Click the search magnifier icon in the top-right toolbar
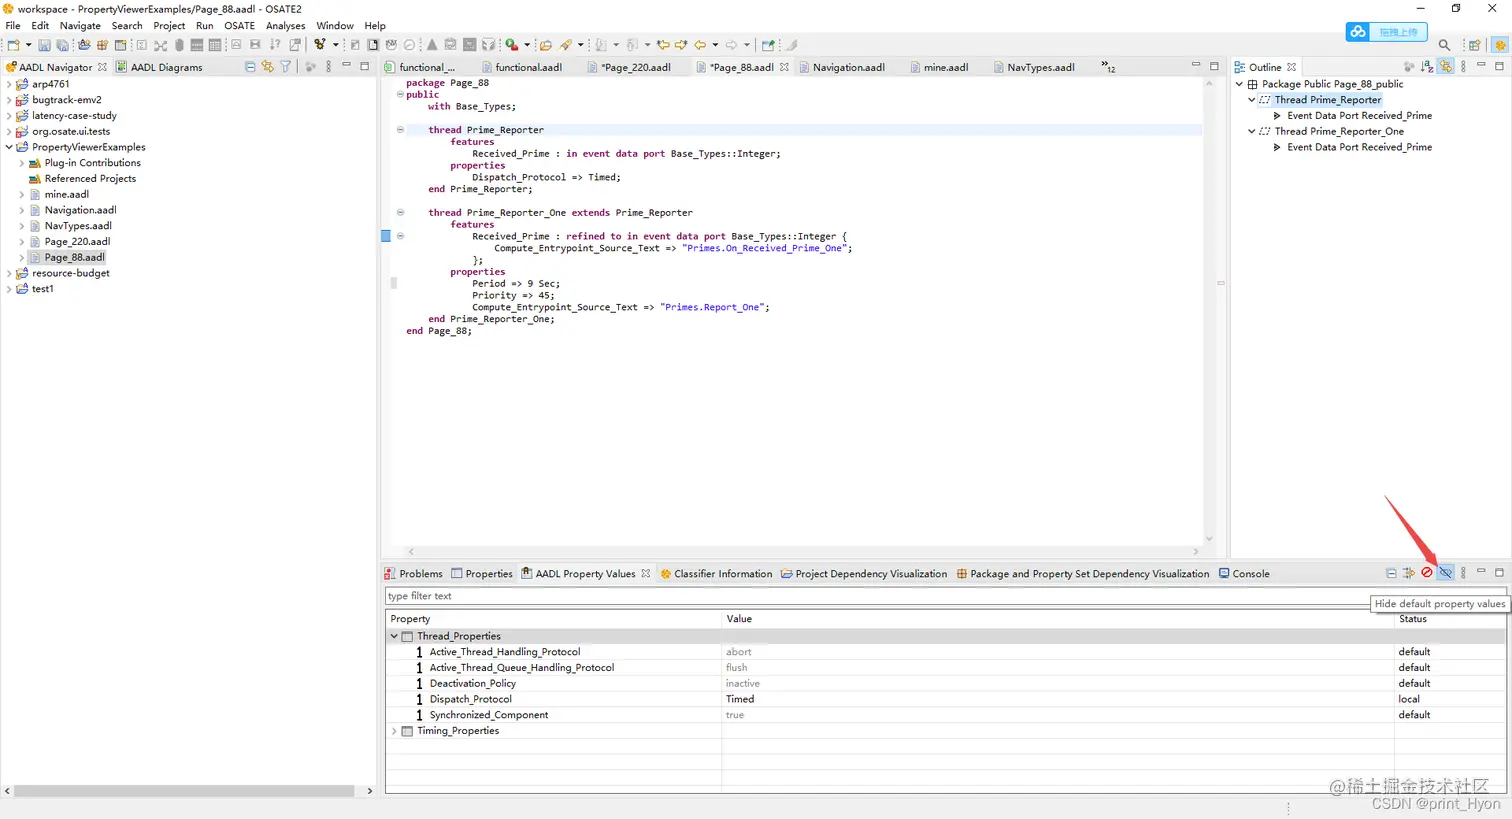 click(x=1444, y=45)
